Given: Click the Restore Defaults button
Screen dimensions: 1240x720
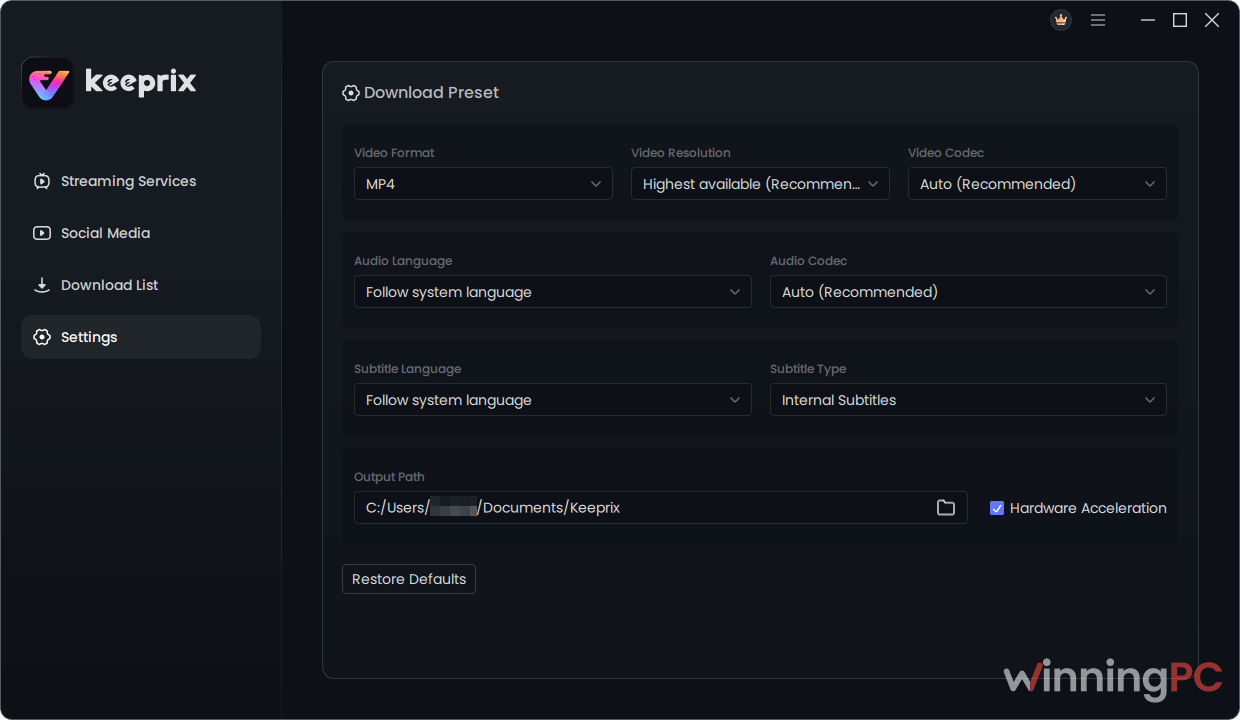Looking at the screenshot, I should (409, 579).
